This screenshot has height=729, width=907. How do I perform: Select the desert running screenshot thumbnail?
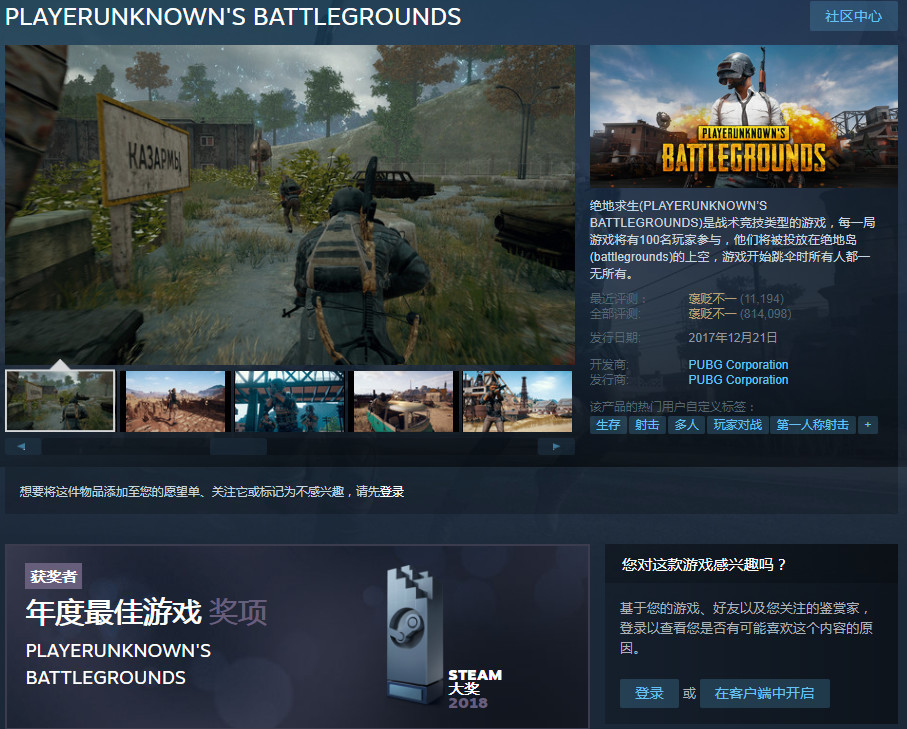tap(175, 401)
